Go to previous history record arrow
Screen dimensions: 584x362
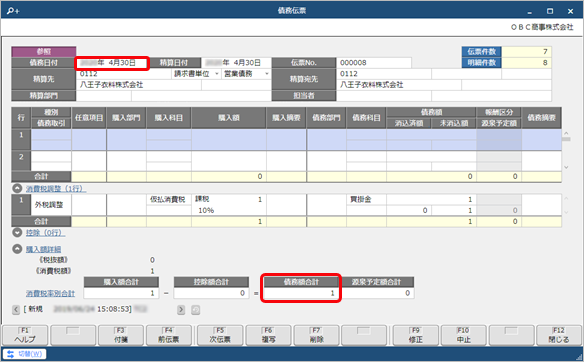point(16,309)
